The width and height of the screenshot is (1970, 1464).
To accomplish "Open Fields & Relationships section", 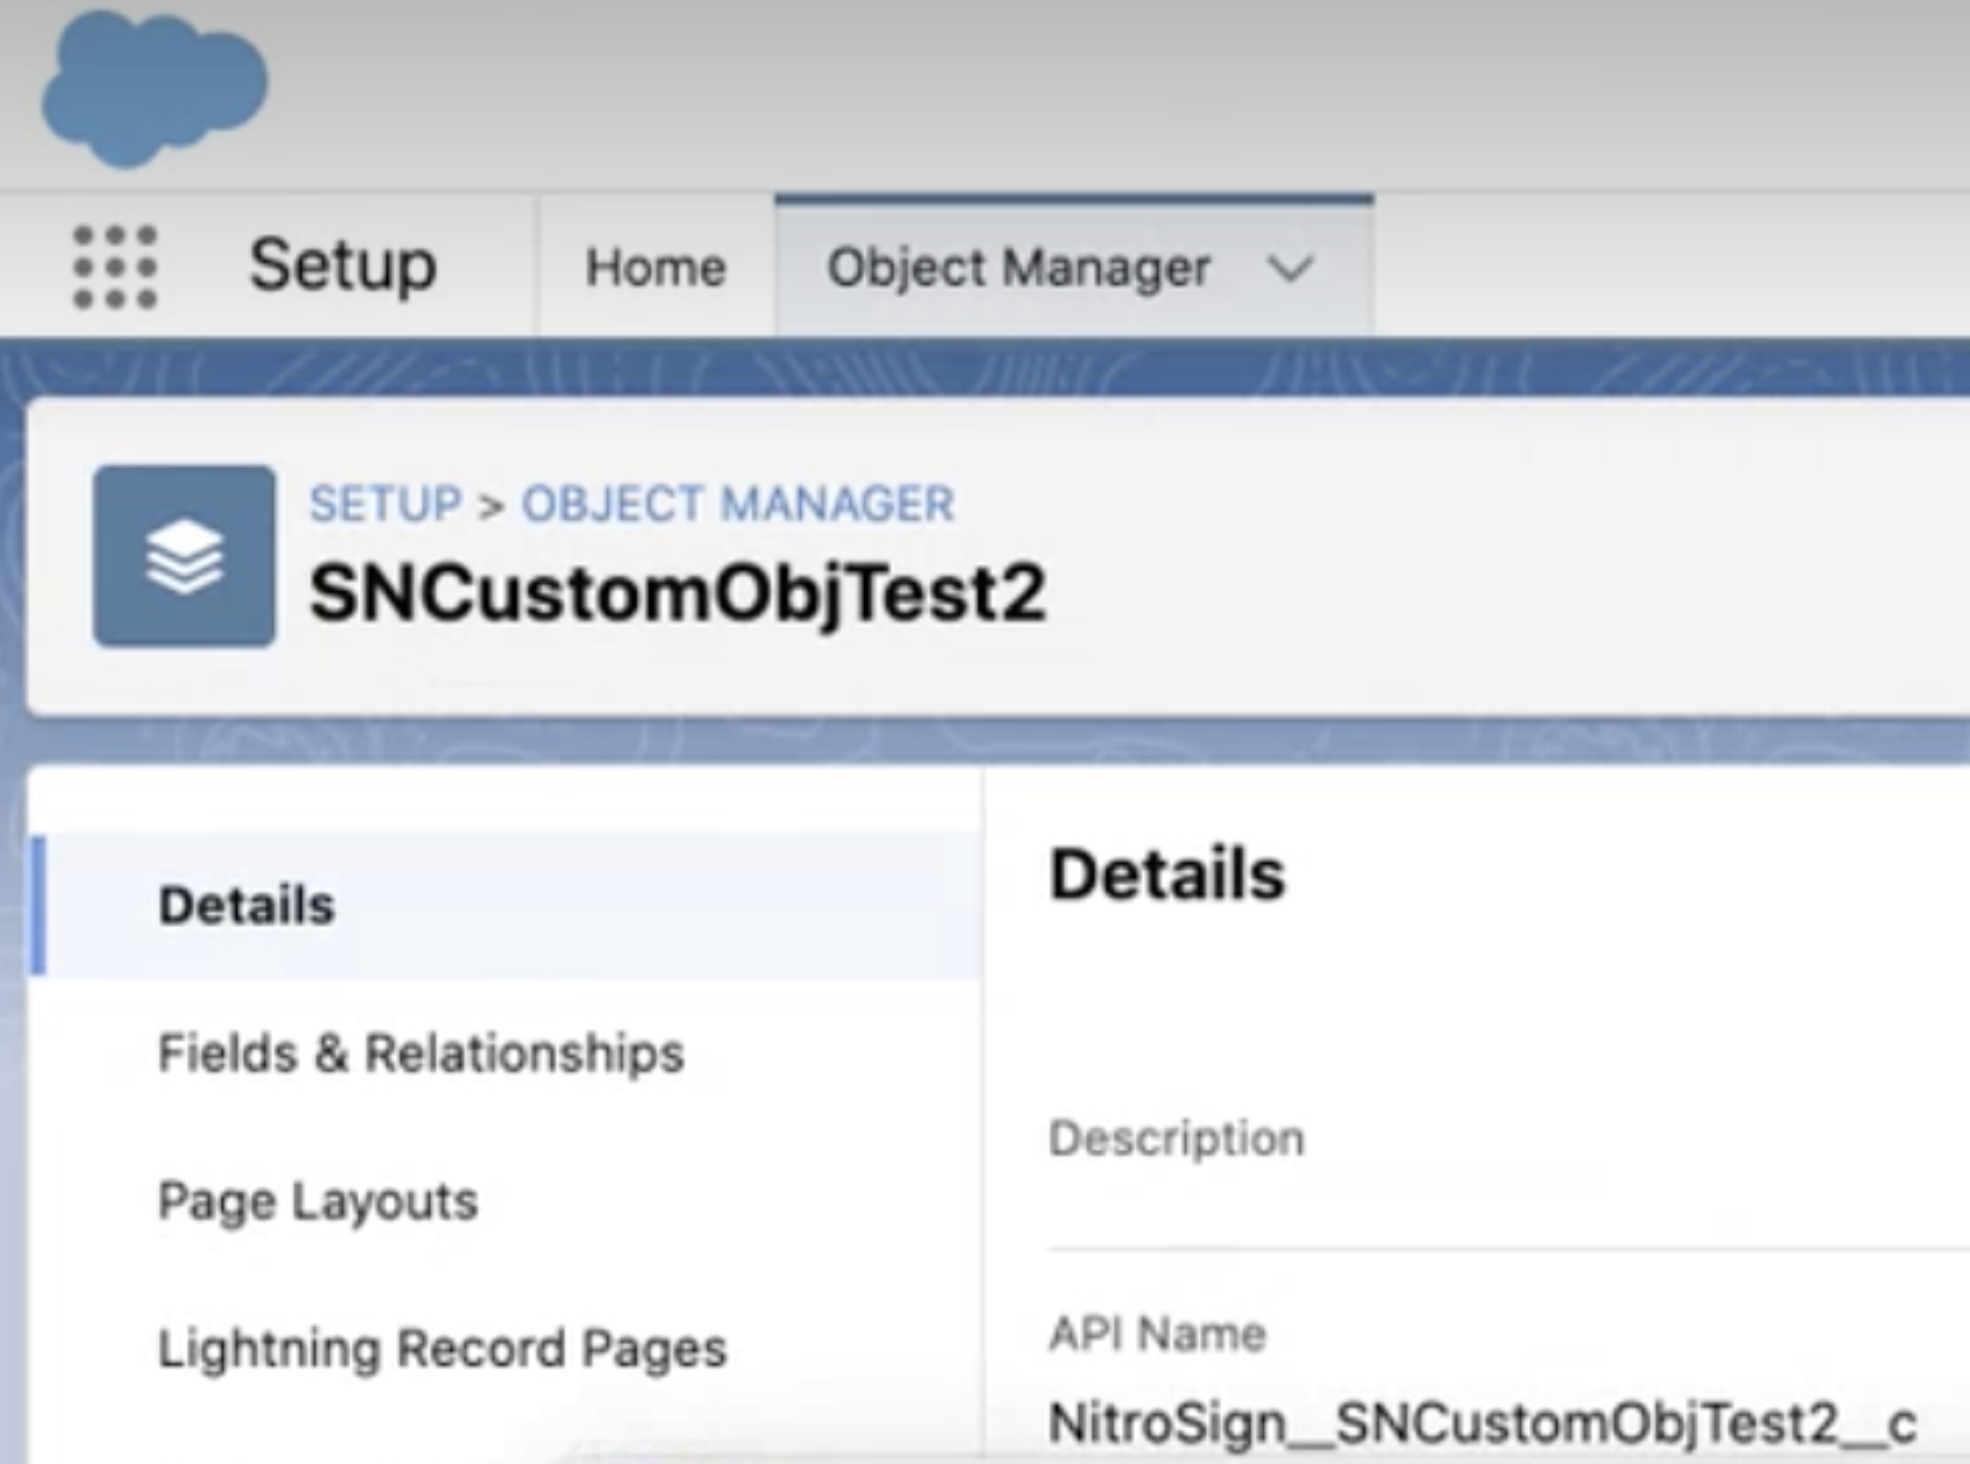I will 421,1053.
